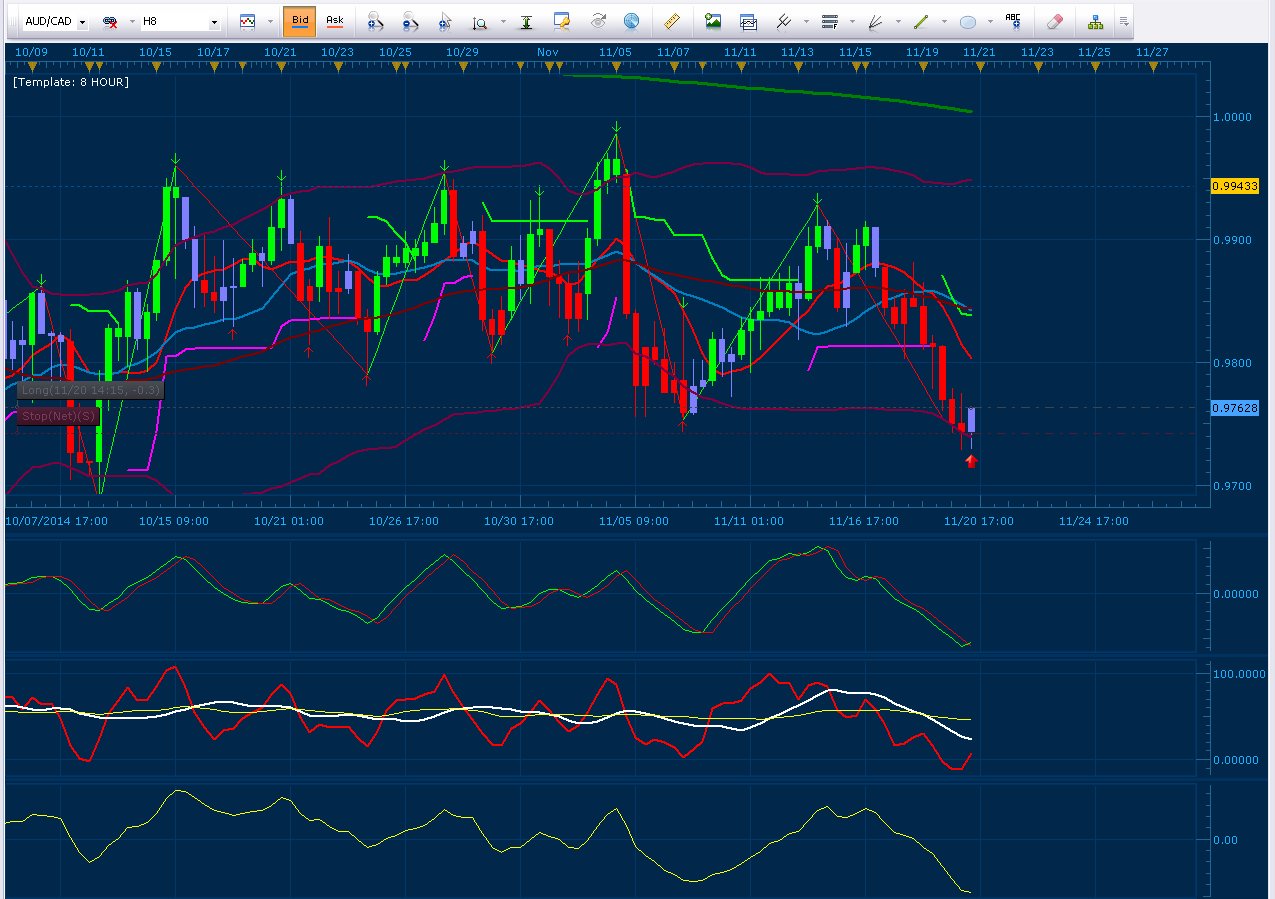Click the 11/05 09:00 time axis label
Viewport: 1275px width, 899px height.
[x=634, y=521]
